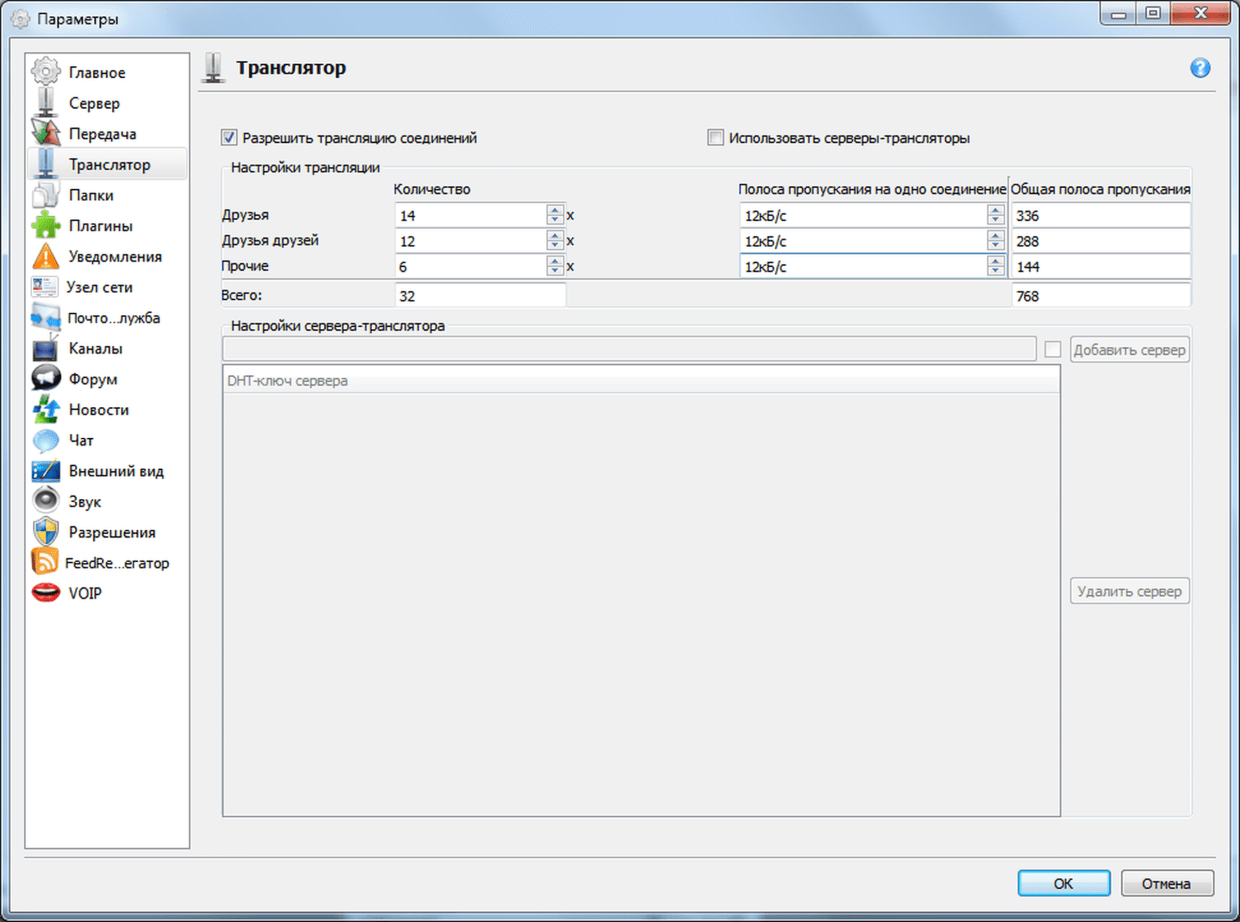Click the FeedReader RSS icon
Image resolution: width=1240 pixels, height=922 pixels.
click(46, 563)
